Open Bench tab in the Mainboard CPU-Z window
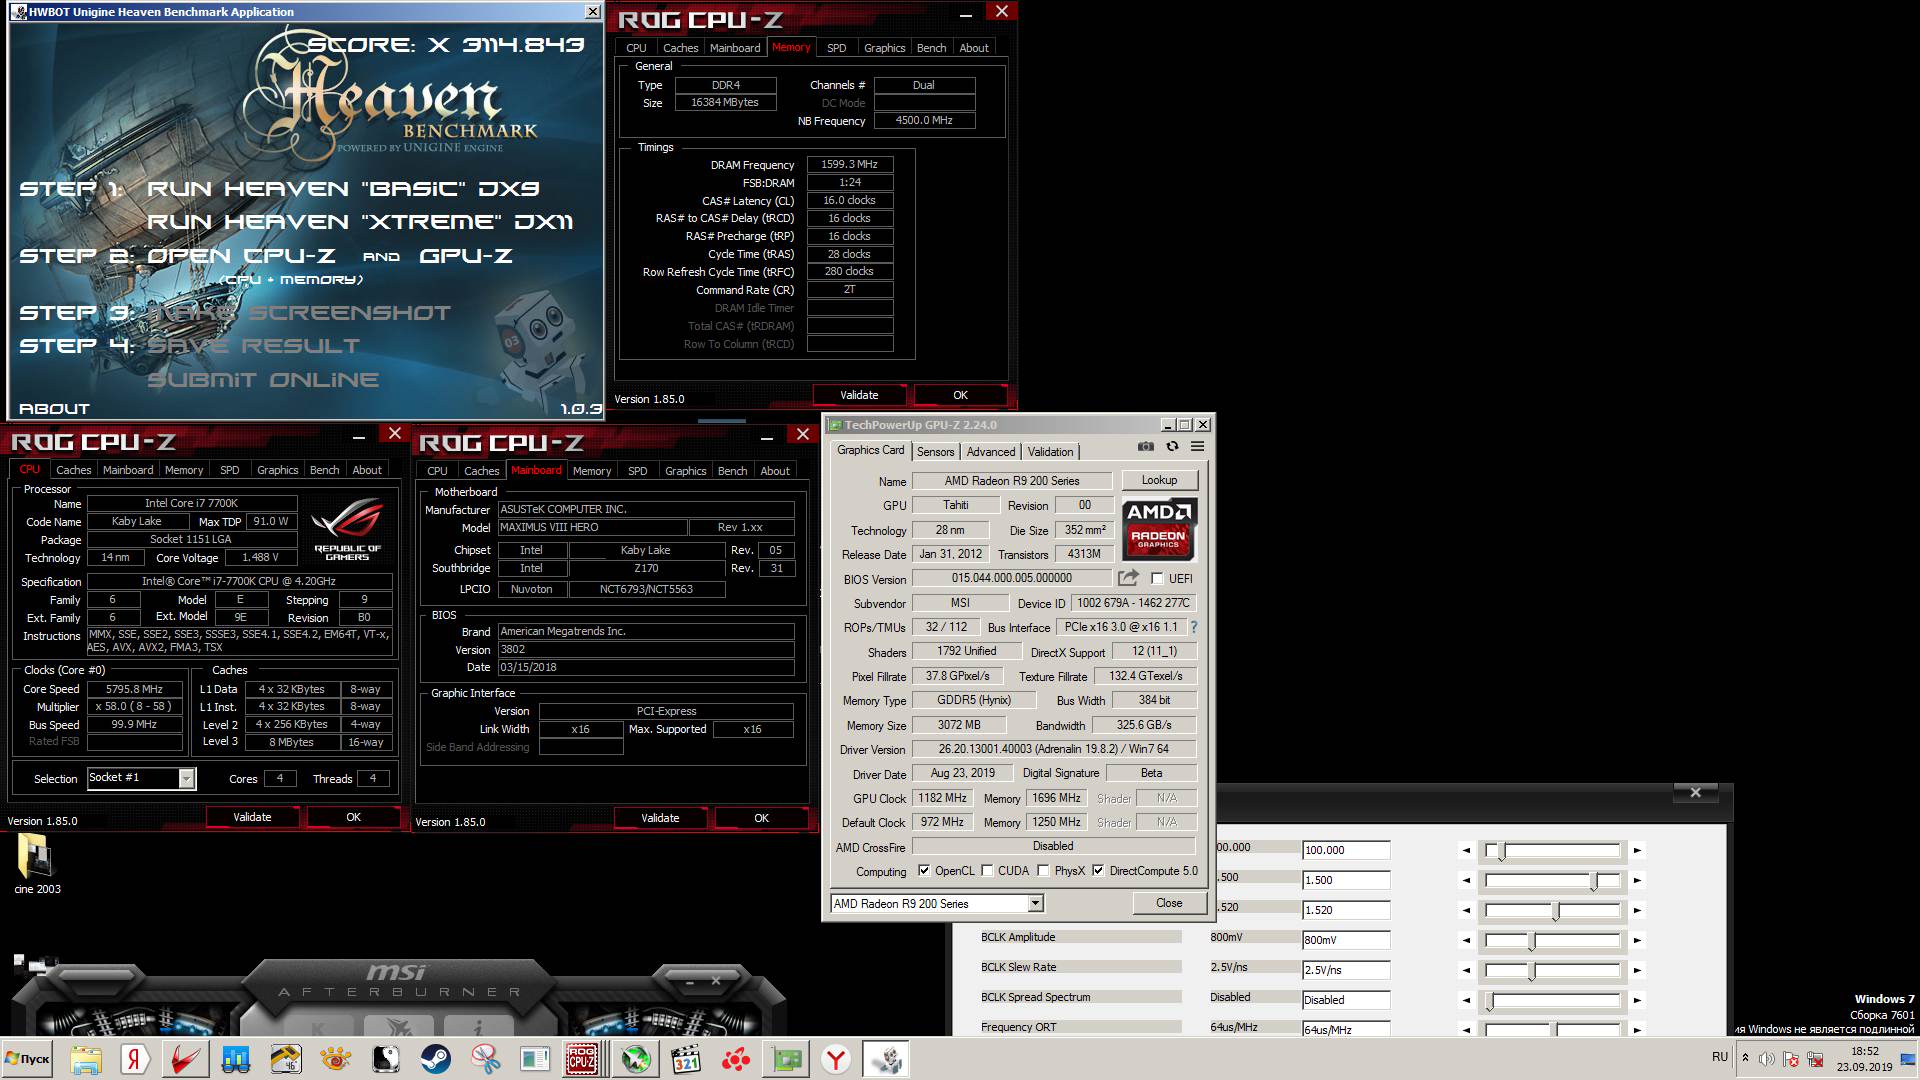1920x1080 pixels. [732, 471]
